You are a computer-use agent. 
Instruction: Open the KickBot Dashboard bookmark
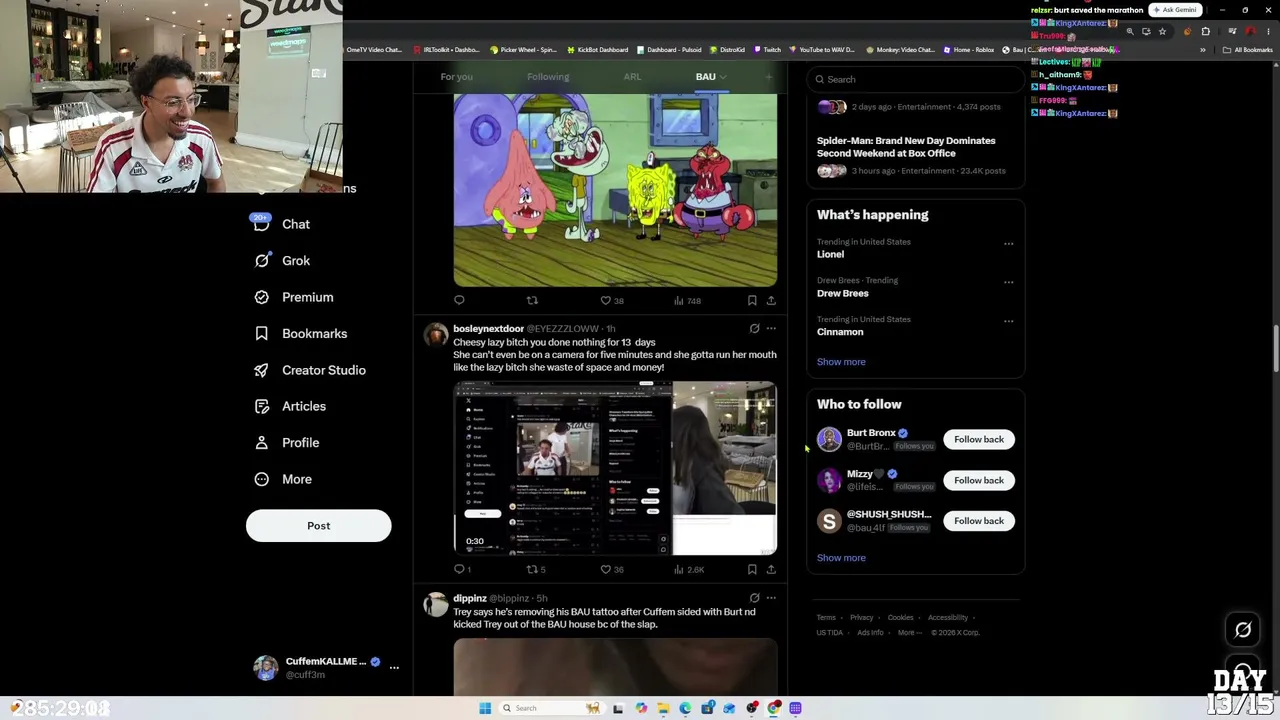[x=598, y=50]
